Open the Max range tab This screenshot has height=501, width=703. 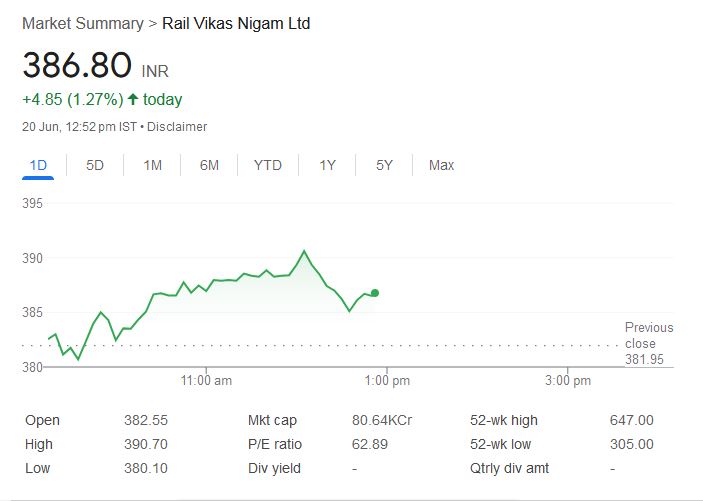(441, 165)
